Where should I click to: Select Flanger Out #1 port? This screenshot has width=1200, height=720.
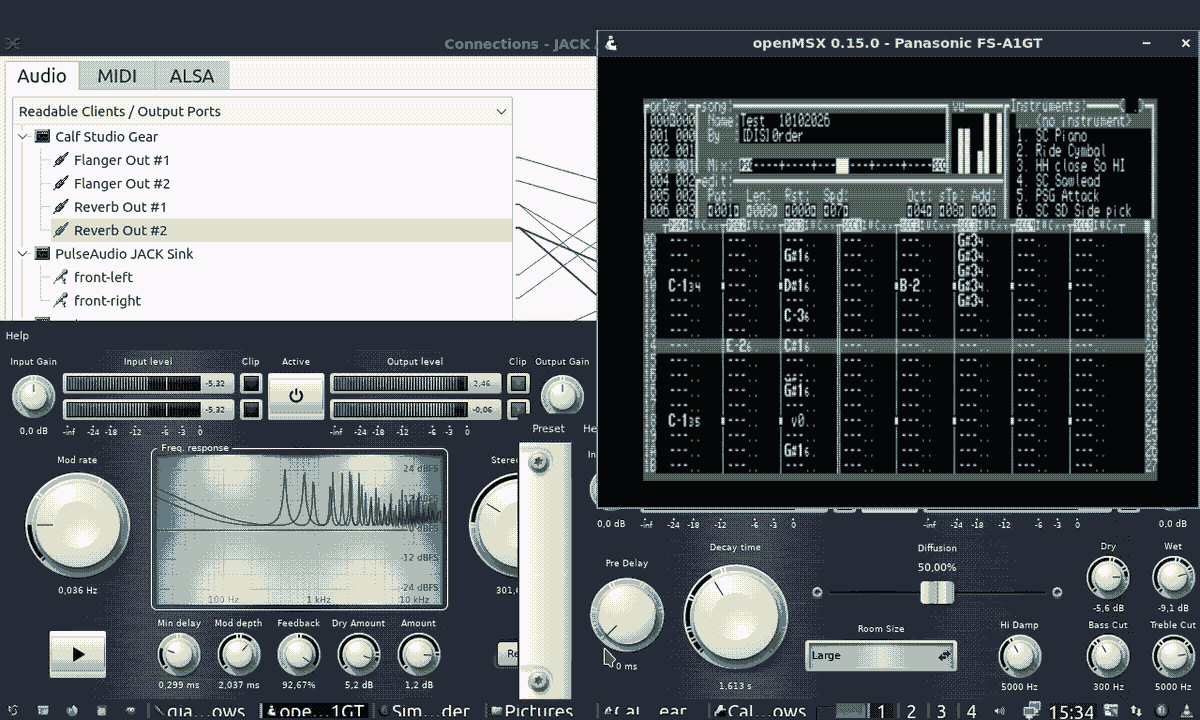pos(121,160)
